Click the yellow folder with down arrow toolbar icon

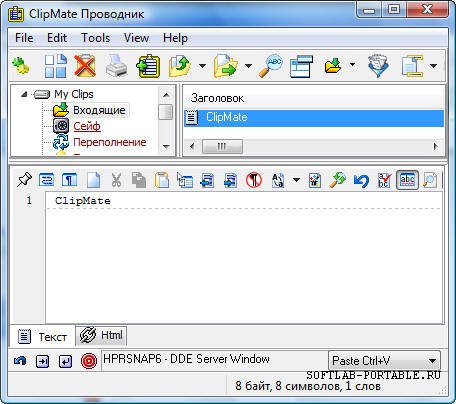click(333, 66)
